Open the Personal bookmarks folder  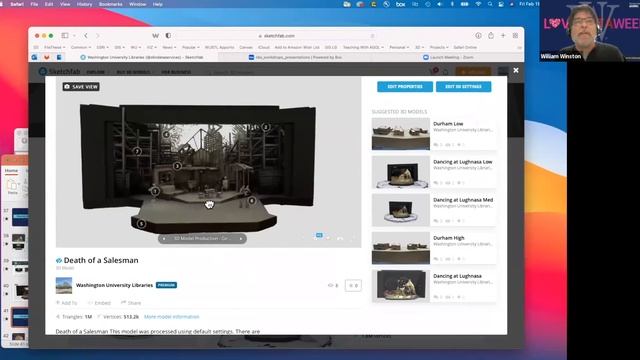(x=399, y=47)
